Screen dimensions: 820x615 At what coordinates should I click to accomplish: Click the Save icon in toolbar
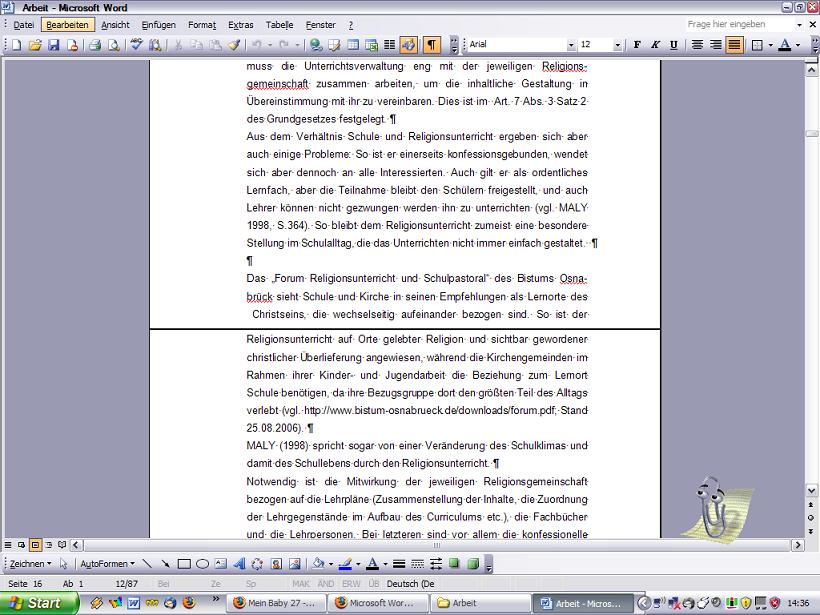click(53, 45)
